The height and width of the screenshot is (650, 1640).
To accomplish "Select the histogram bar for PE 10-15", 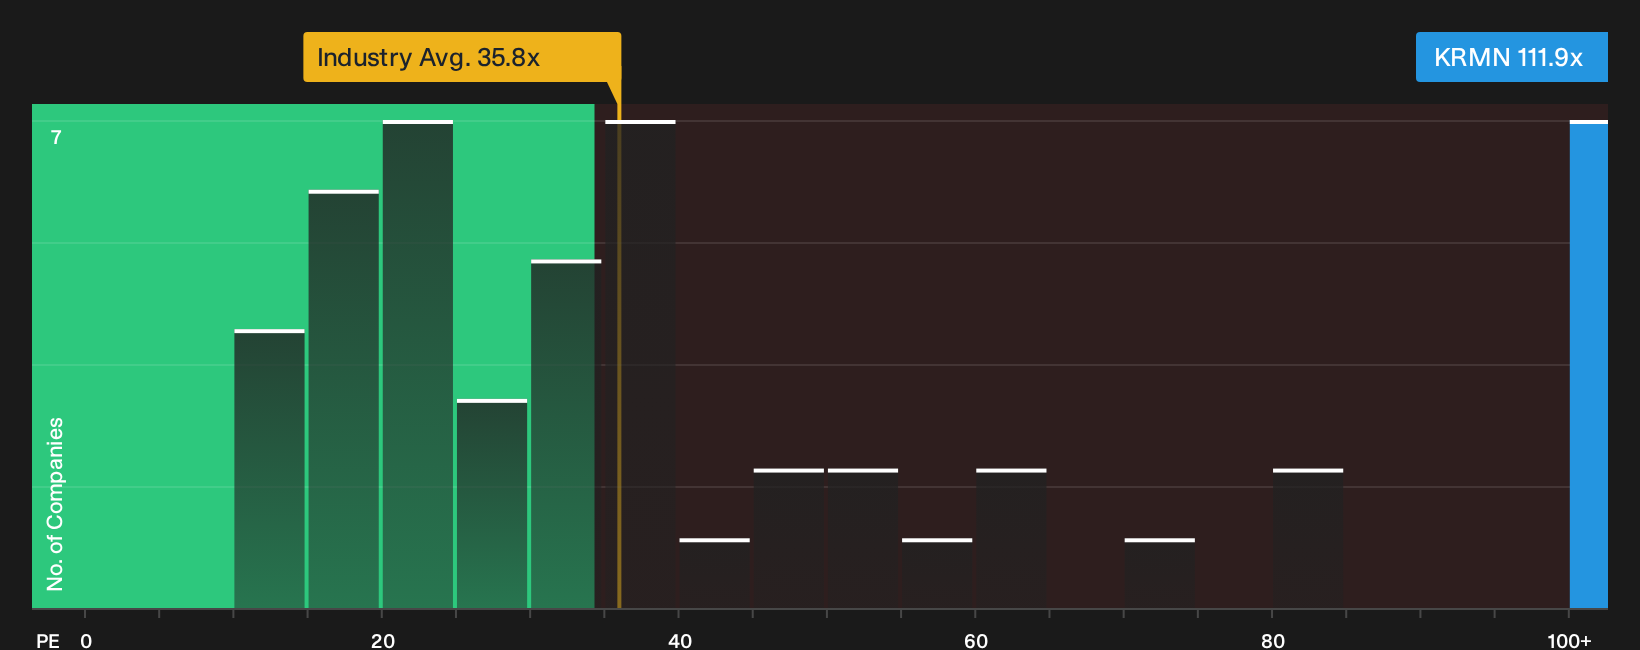I will (x=270, y=469).
